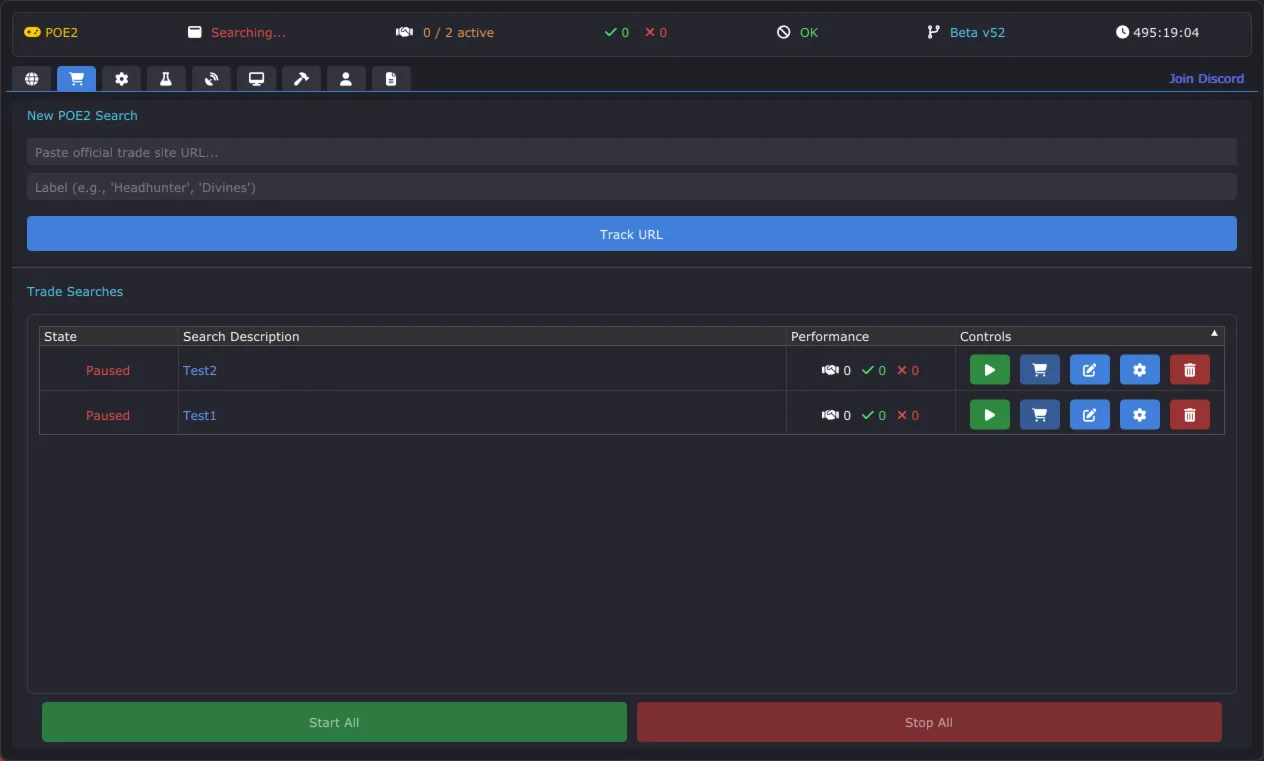Edit the Test2 search entry
This screenshot has width=1264, height=761.
pyautogui.click(x=1089, y=370)
